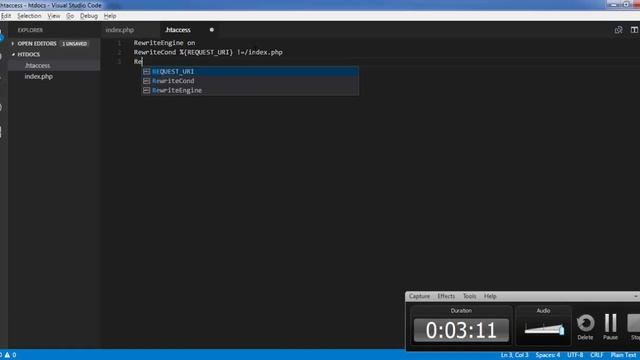Open the Debug menu
Screen dimensions: 640x360
click(89, 16)
